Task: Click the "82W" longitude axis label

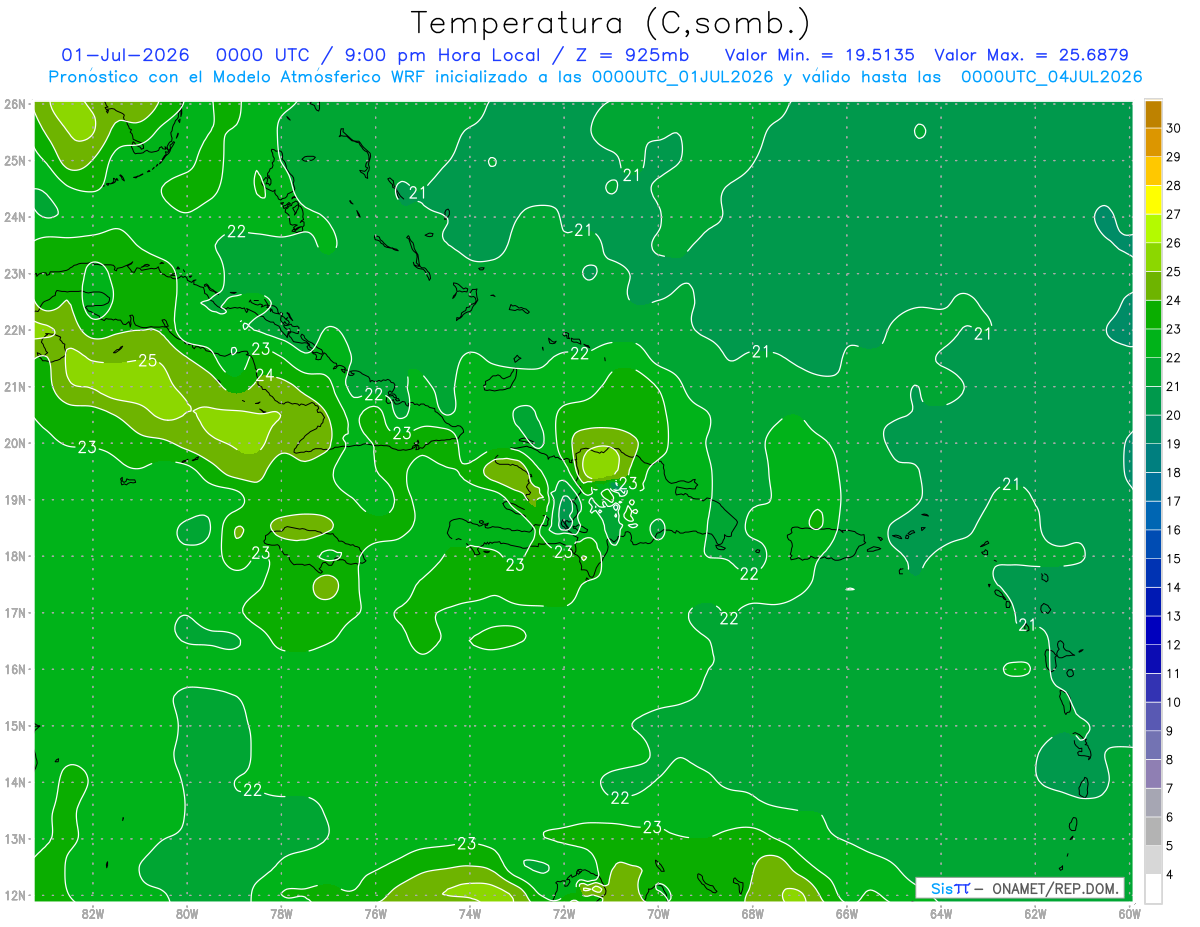Action: pyautogui.click(x=93, y=913)
